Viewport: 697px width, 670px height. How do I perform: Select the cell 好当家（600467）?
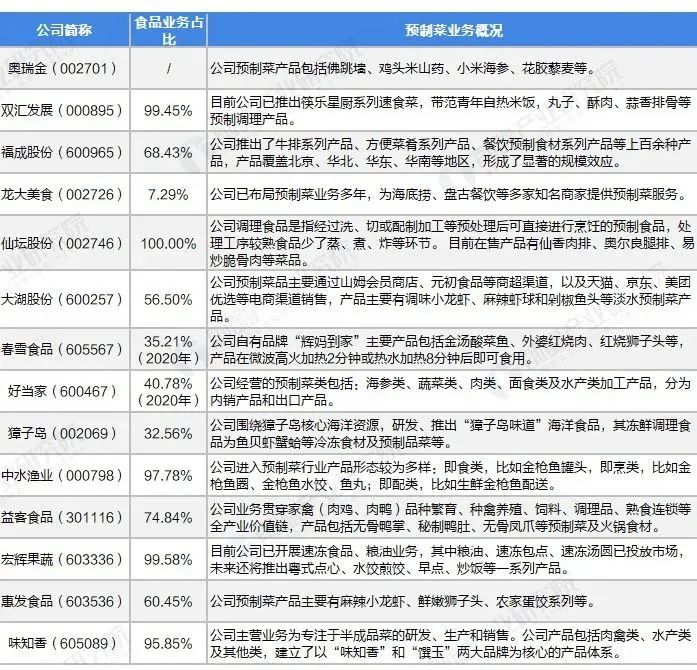[x=64, y=391]
